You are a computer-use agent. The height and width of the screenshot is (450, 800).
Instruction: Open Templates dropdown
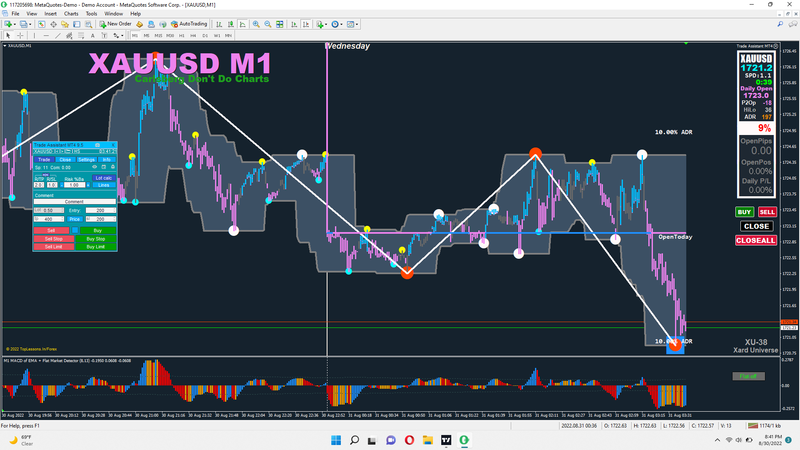pyautogui.click(x=352, y=24)
